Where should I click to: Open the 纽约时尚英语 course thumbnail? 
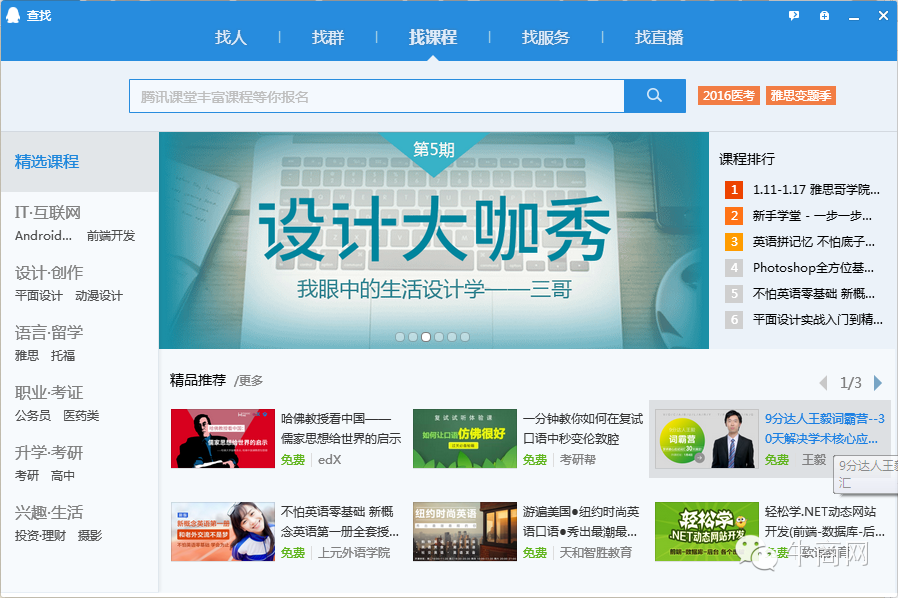pyautogui.click(x=465, y=532)
